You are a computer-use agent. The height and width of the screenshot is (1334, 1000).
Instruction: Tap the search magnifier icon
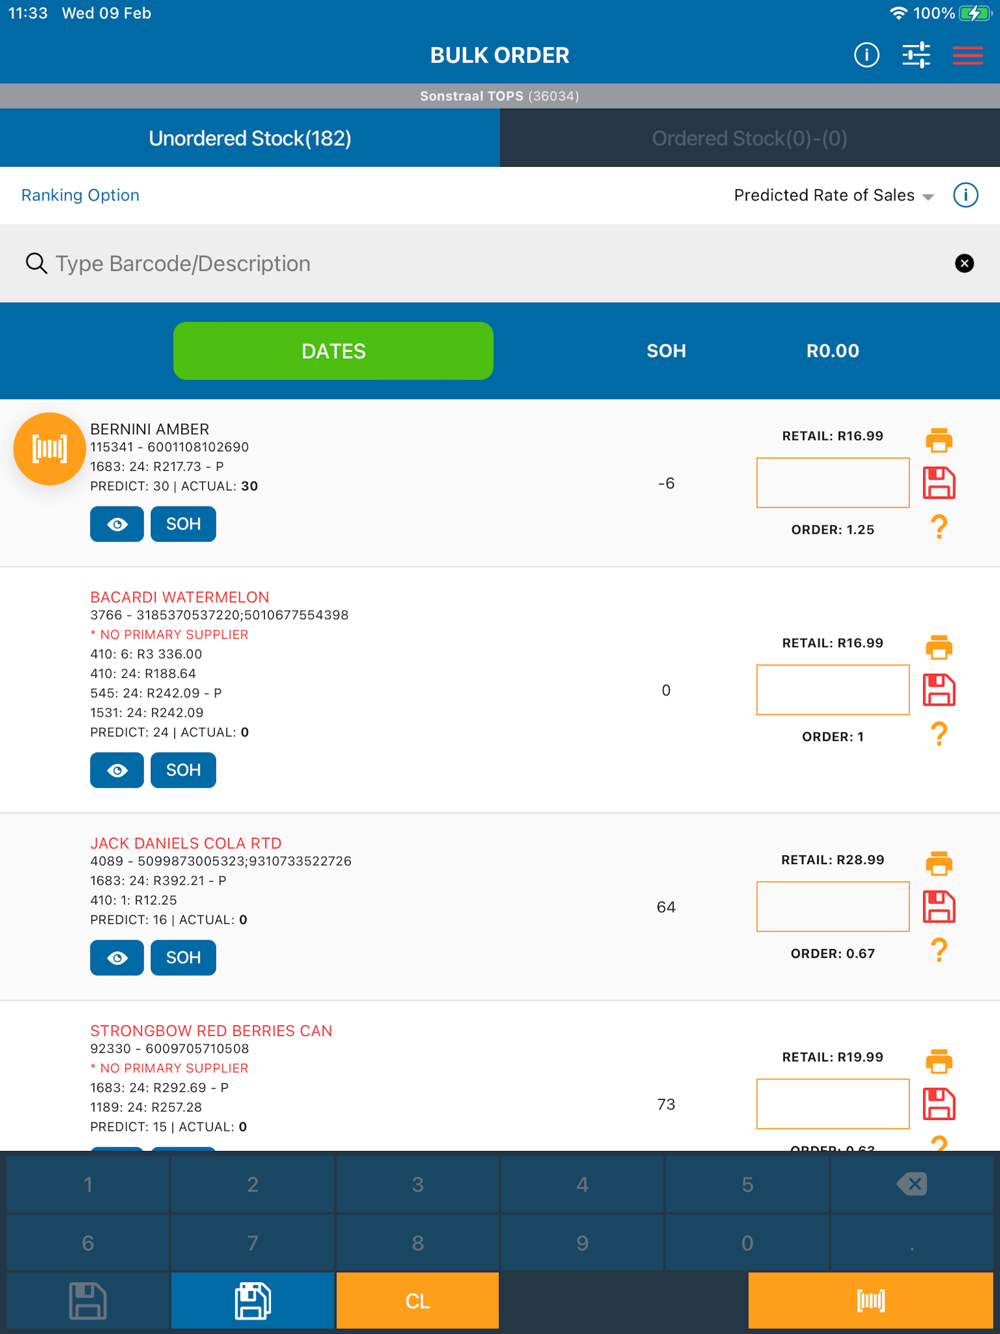point(36,263)
